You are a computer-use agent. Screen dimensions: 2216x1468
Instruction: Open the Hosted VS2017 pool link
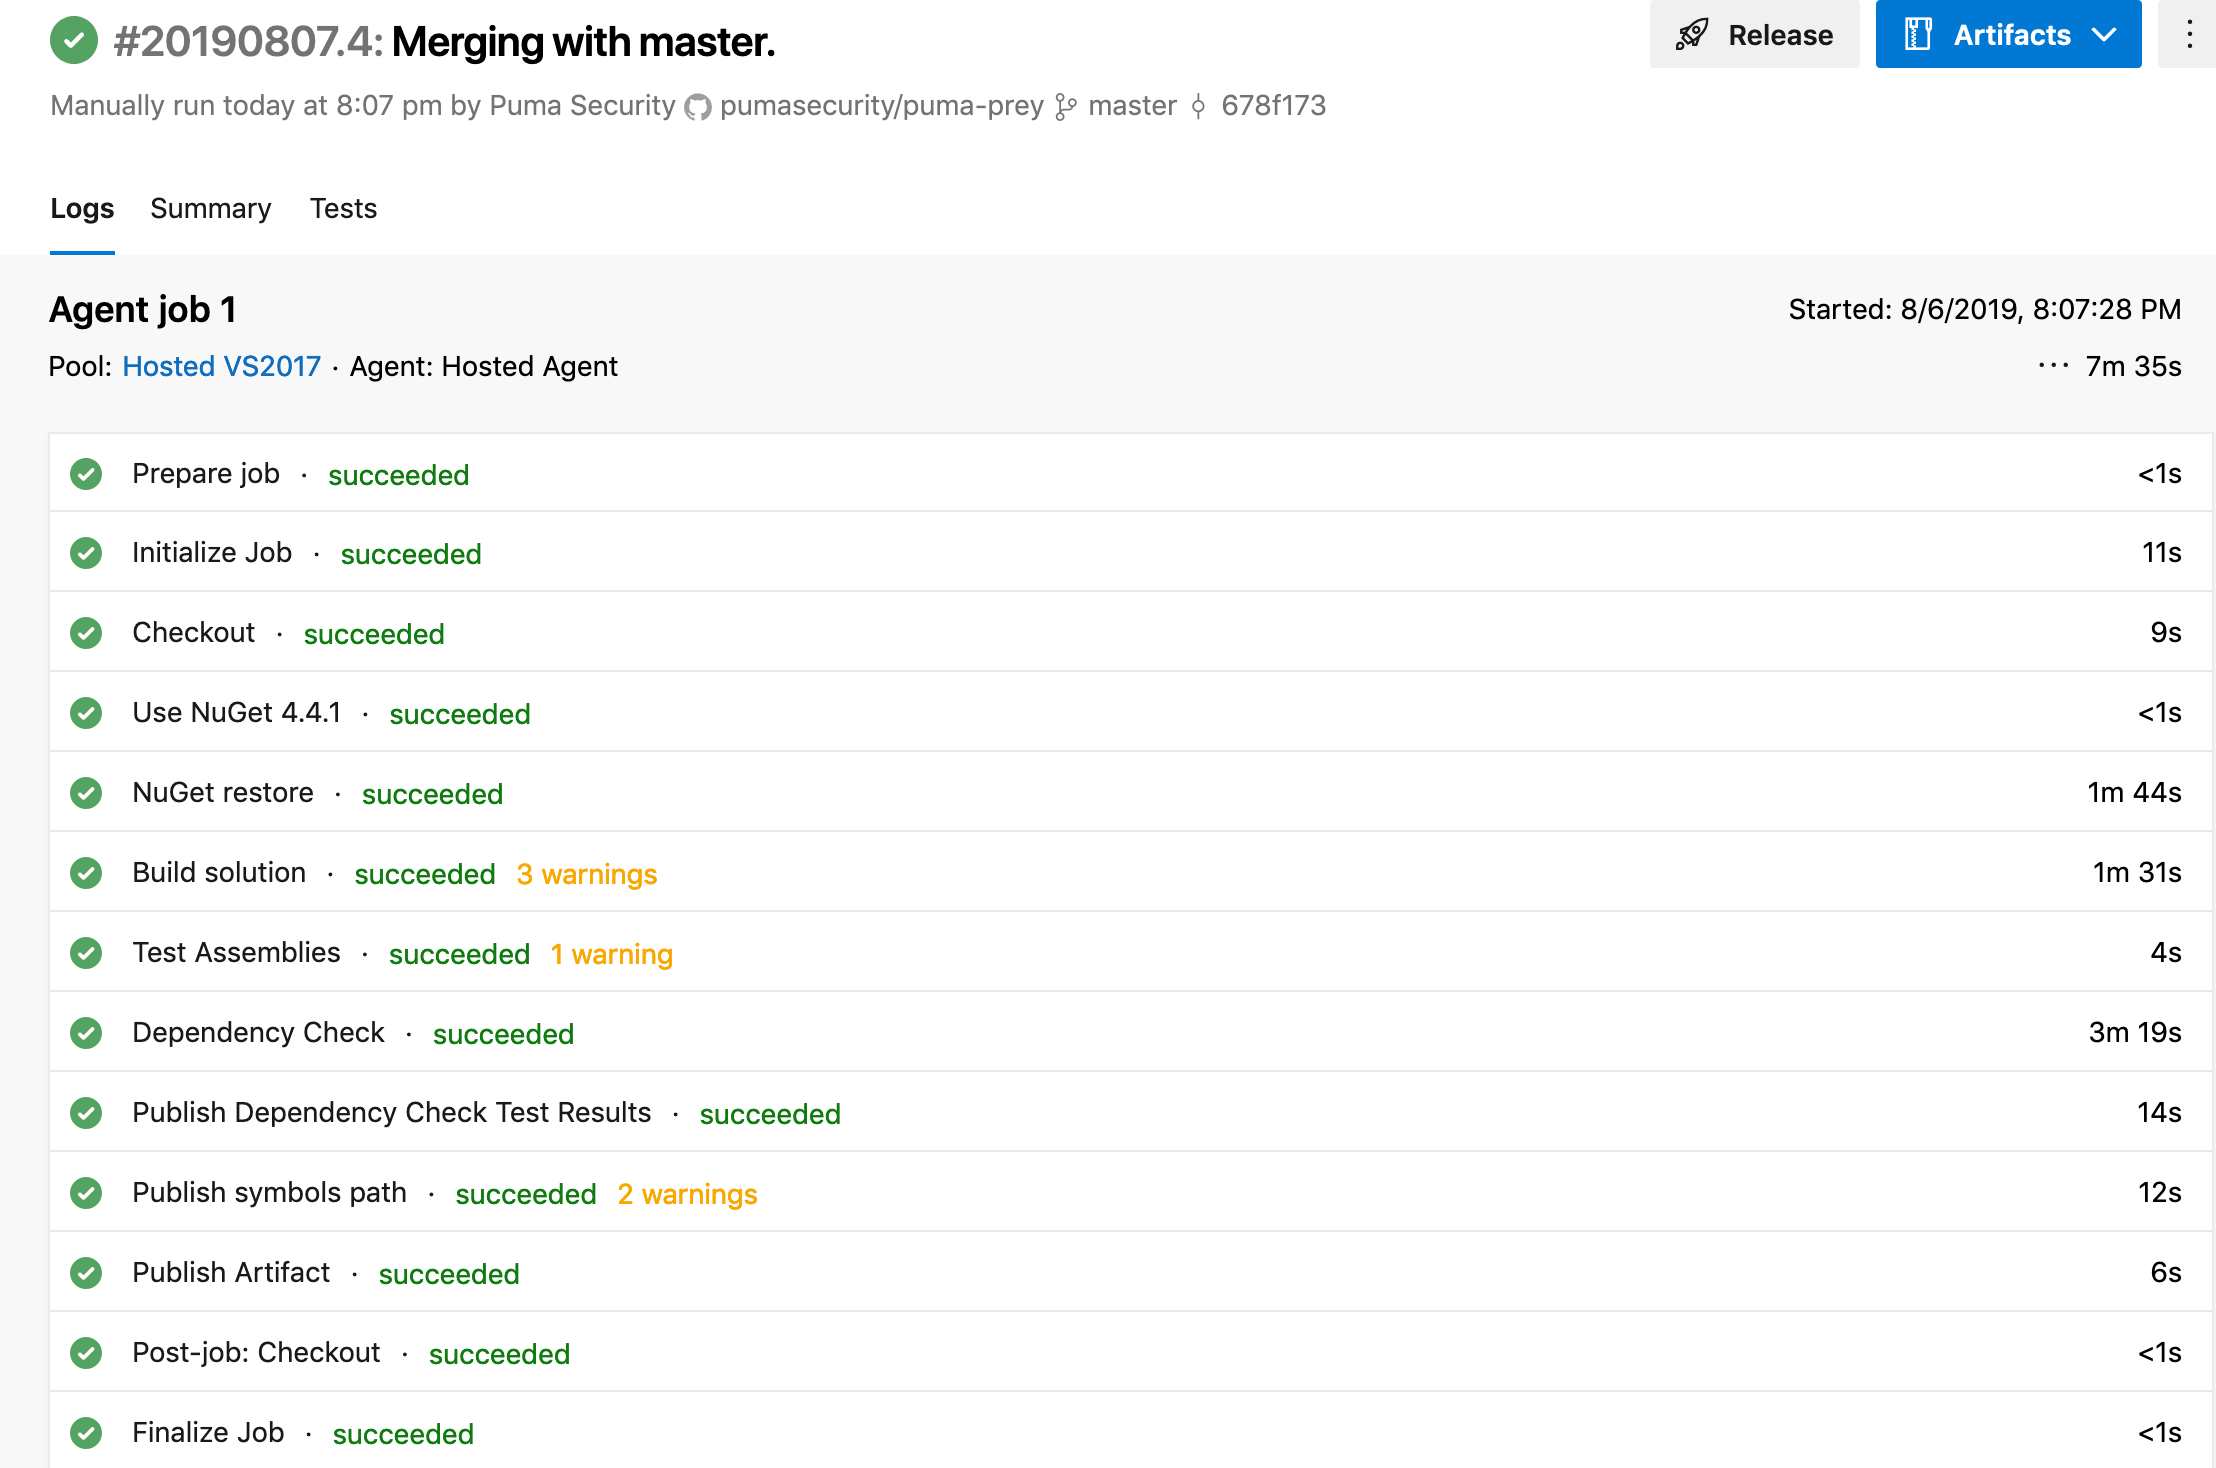pyautogui.click(x=221, y=366)
